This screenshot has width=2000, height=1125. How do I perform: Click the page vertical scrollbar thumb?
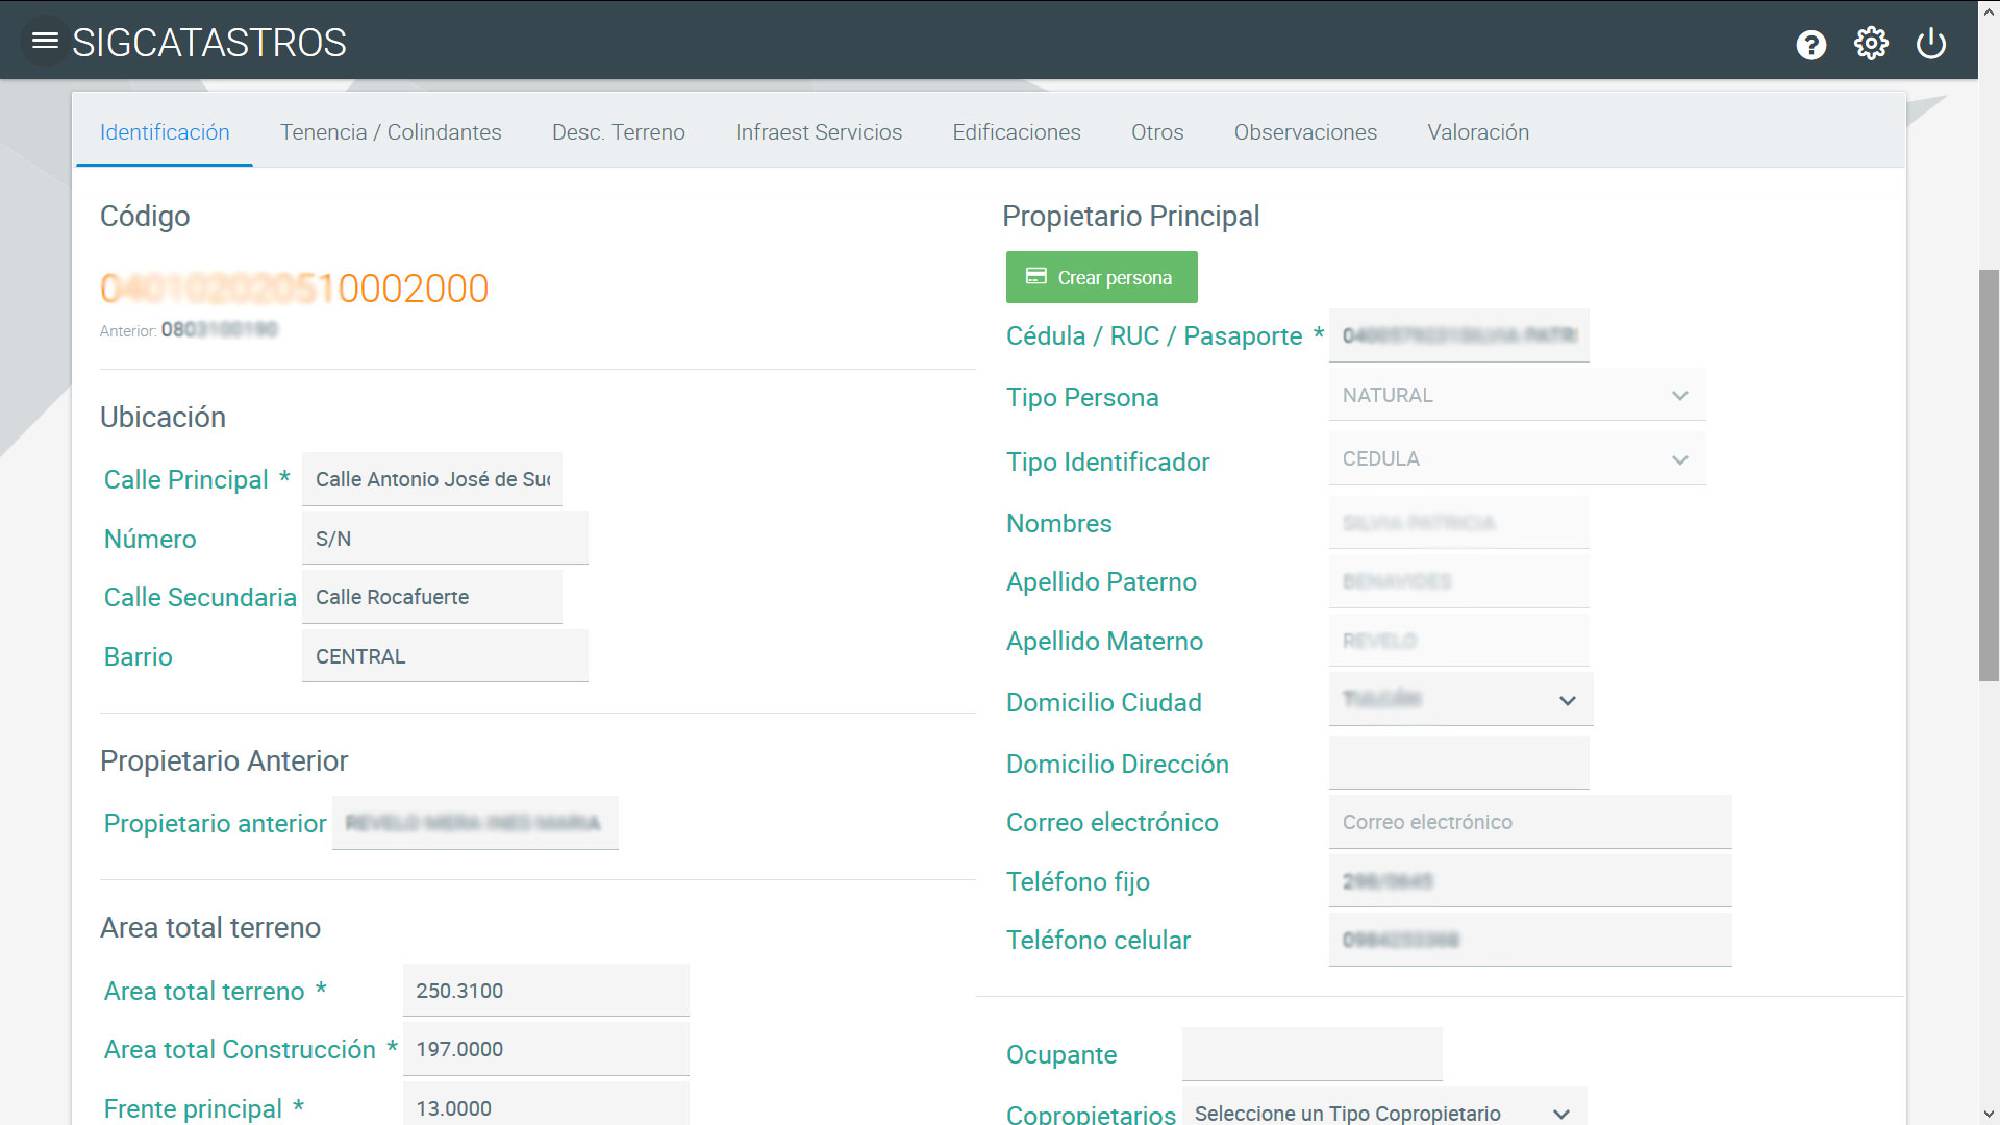(x=1989, y=475)
